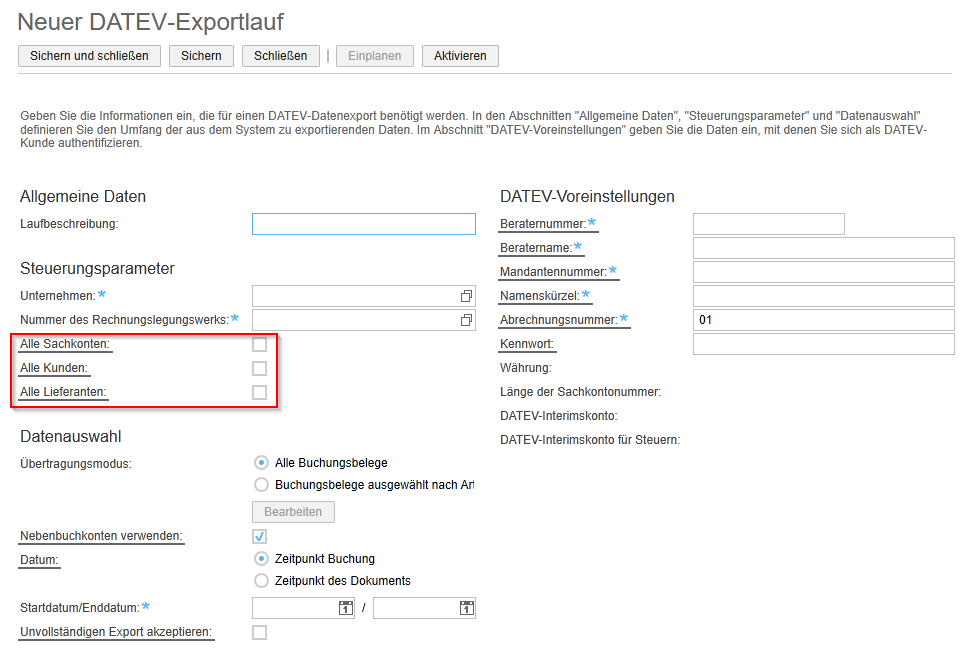Click the Sichern button
The width and height of the screenshot is (968, 657).
(x=201, y=56)
